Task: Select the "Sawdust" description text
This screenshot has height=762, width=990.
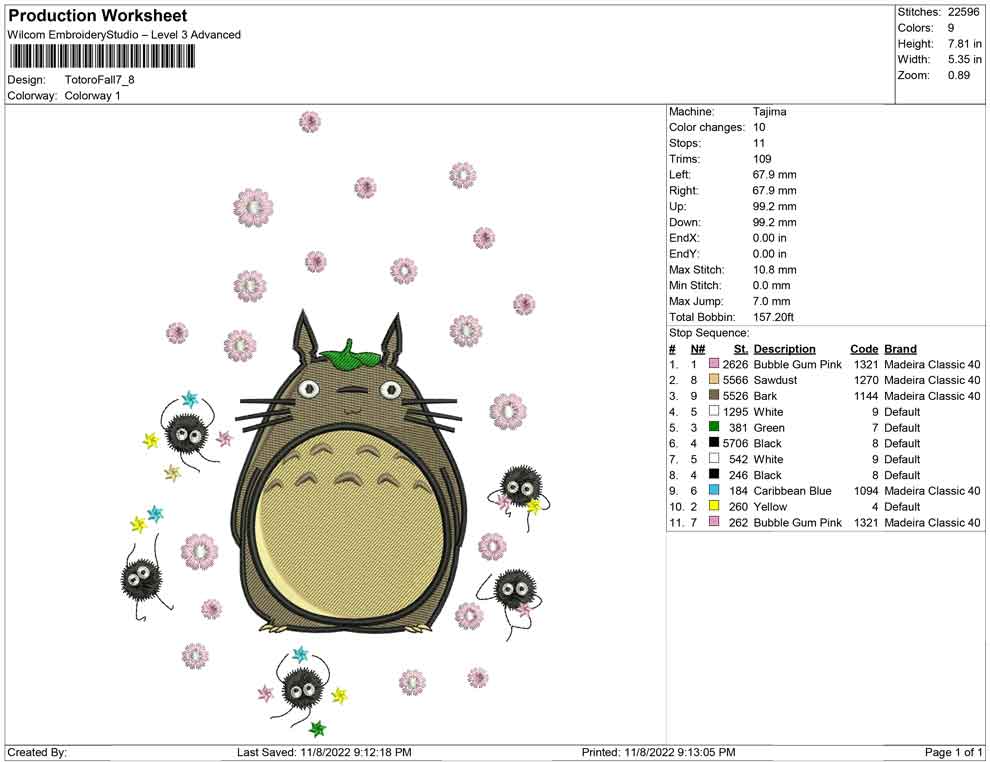Action: (775, 380)
